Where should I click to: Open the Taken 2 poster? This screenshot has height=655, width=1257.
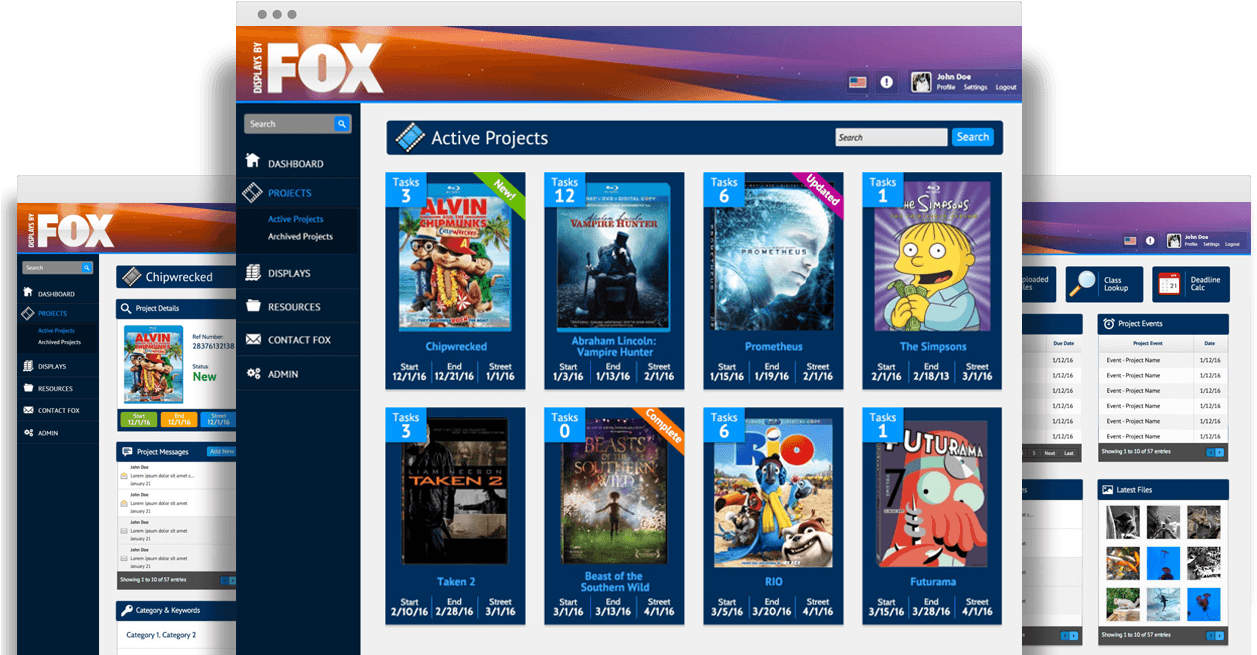455,492
